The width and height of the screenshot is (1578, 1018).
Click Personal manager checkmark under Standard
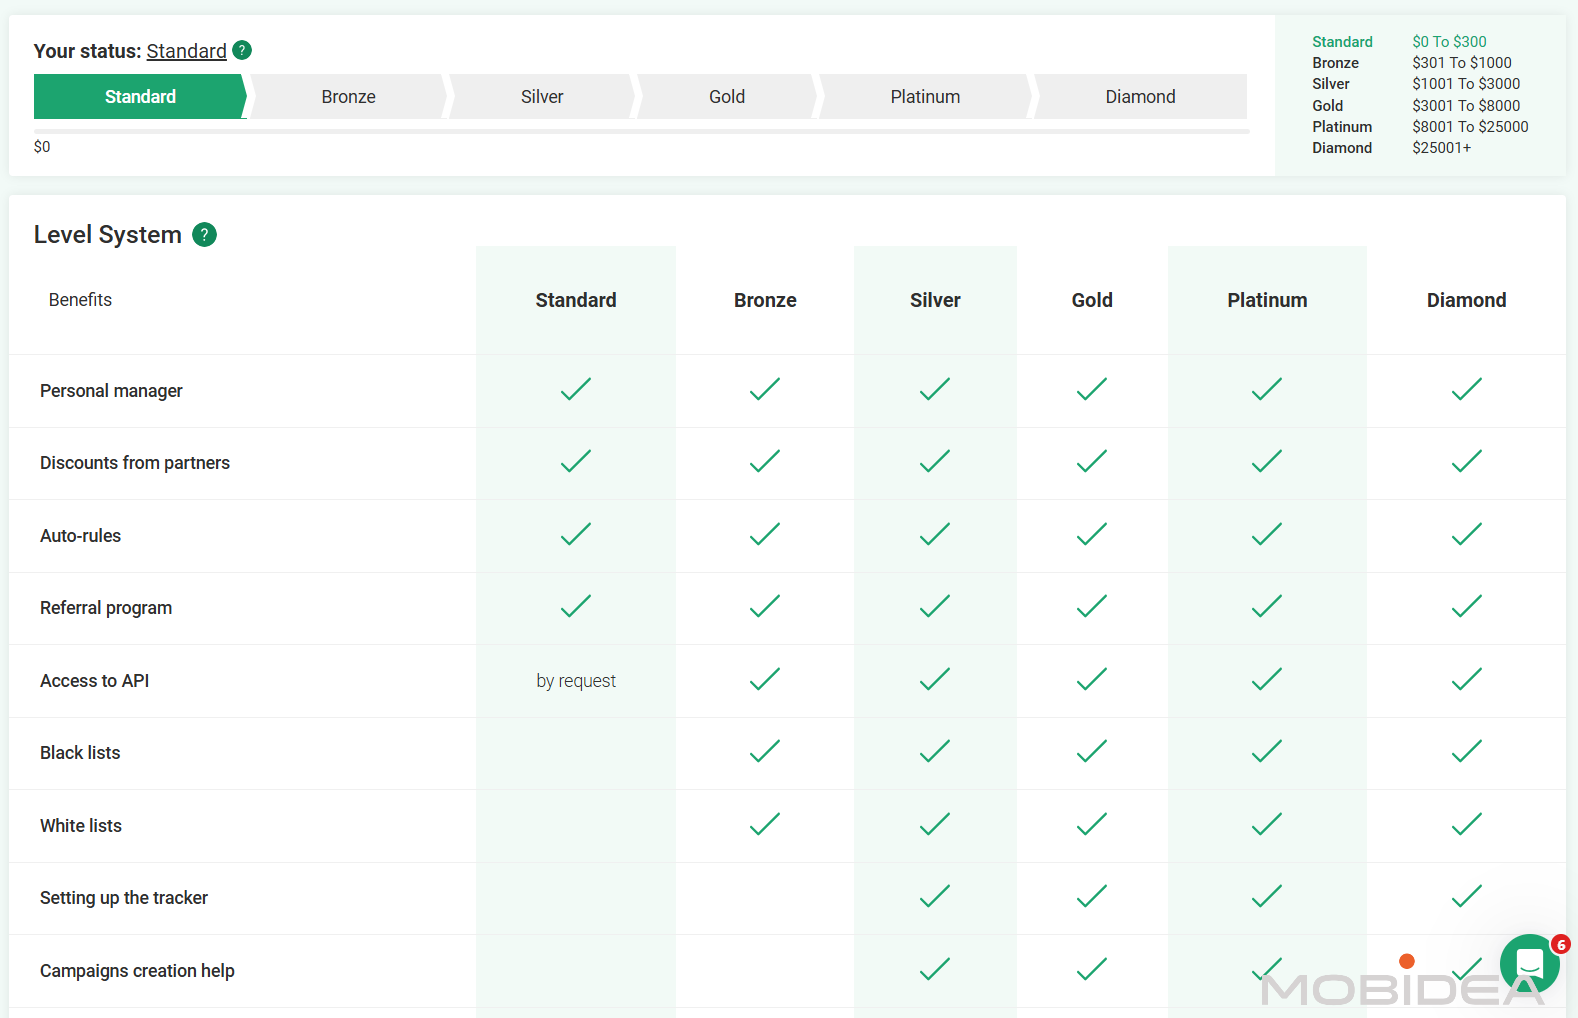(576, 389)
